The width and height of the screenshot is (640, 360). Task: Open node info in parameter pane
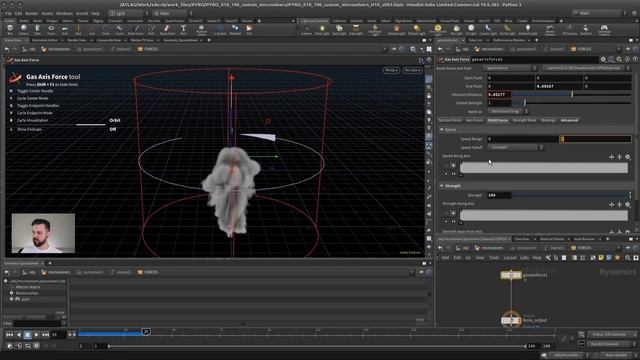coord(627,60)
